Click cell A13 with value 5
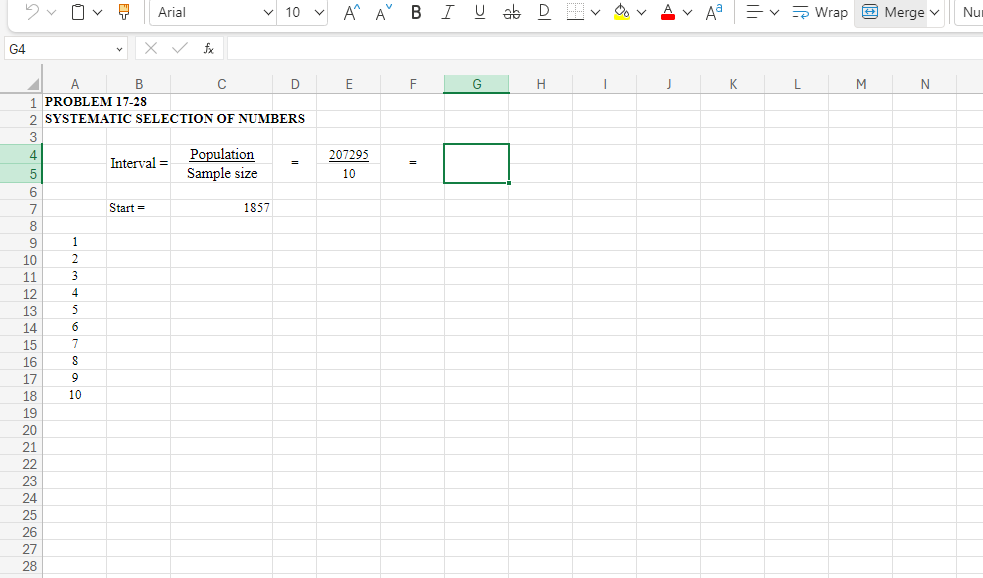Image resolution: width=983 pixels, height=578 pixels. [75, 310]
